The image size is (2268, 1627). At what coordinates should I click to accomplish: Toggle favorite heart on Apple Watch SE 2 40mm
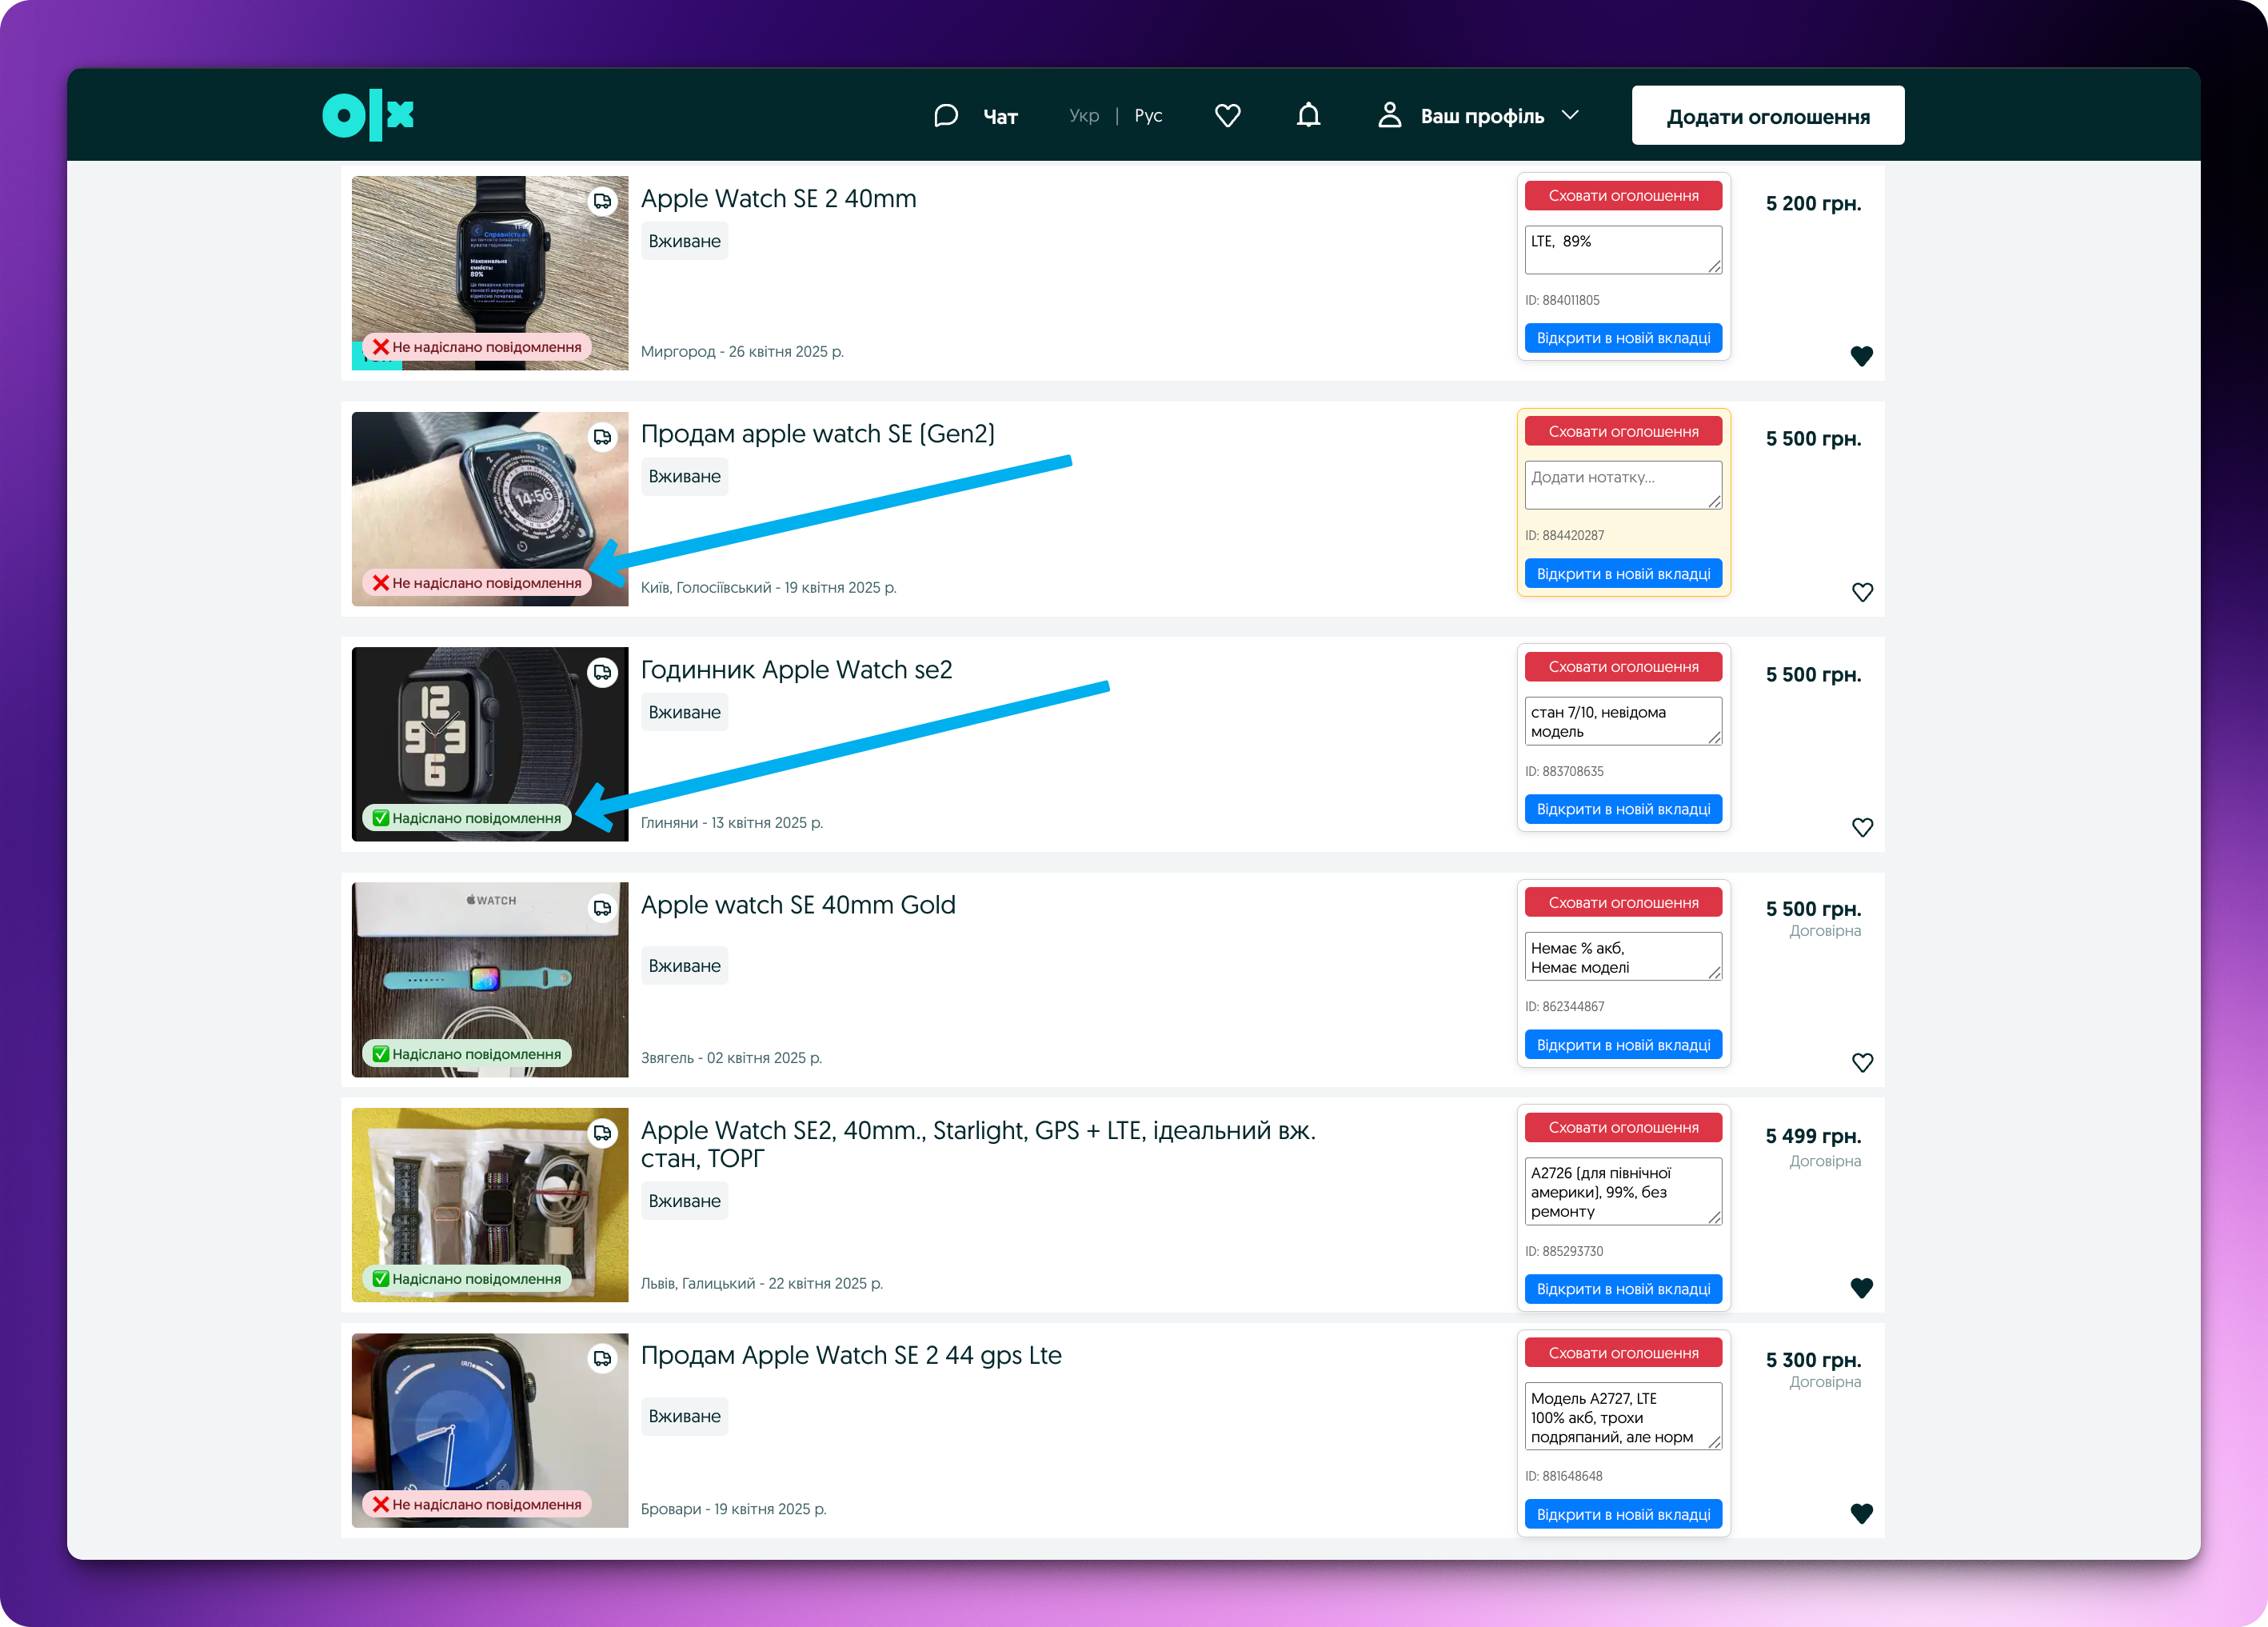click(1861, 356)
